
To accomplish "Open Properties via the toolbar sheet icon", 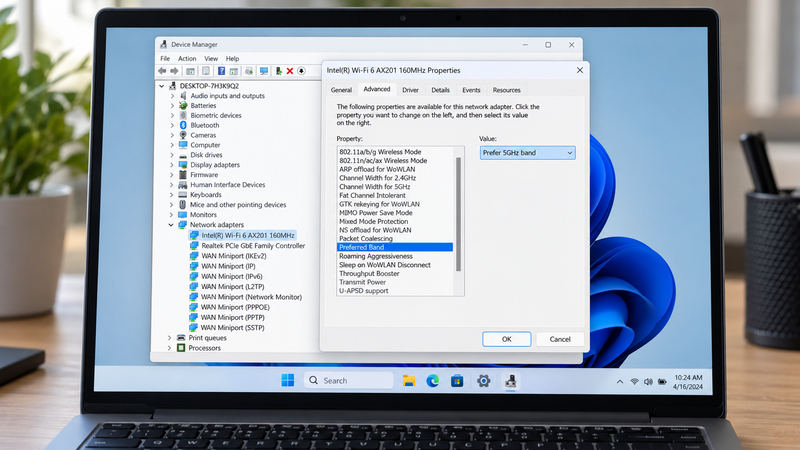I will coord(206,71).
